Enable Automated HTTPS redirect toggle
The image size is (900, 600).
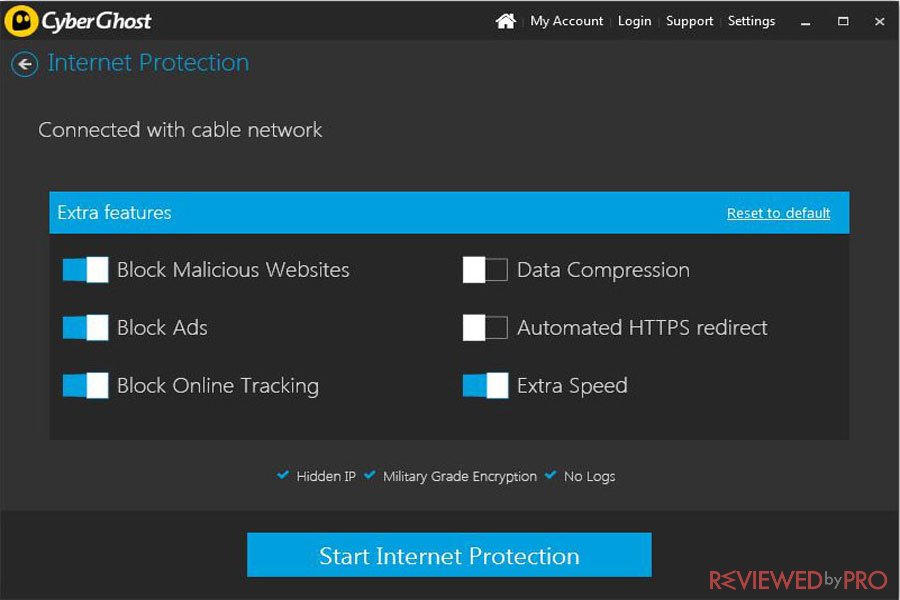(485, 327)
